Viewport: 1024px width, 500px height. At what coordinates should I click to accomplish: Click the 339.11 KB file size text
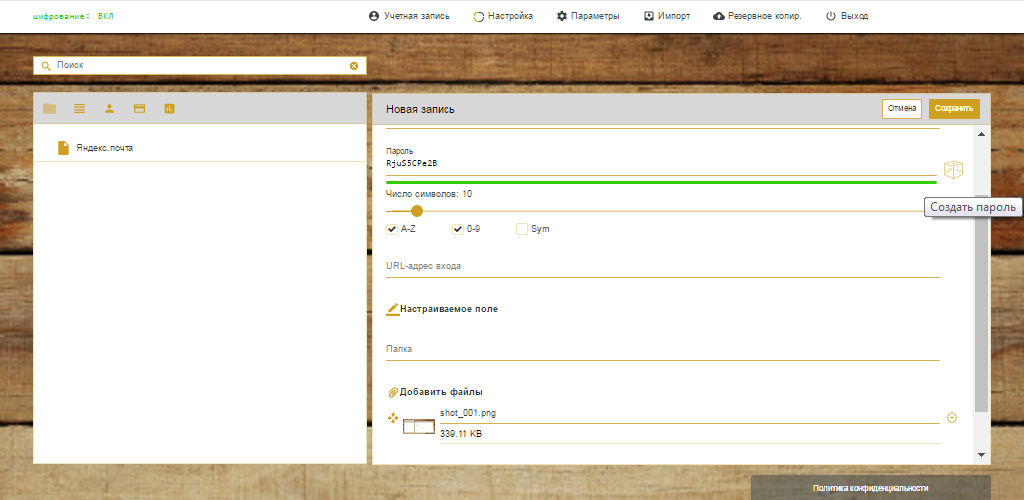461,434
